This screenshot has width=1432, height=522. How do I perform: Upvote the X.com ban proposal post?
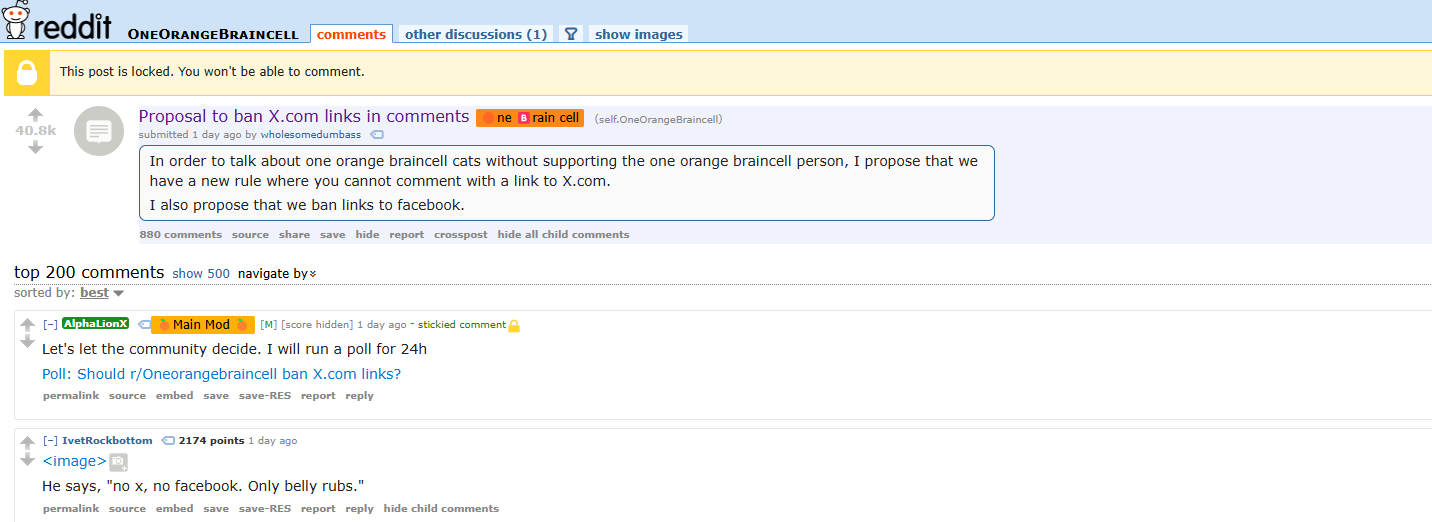click(35, 114)
